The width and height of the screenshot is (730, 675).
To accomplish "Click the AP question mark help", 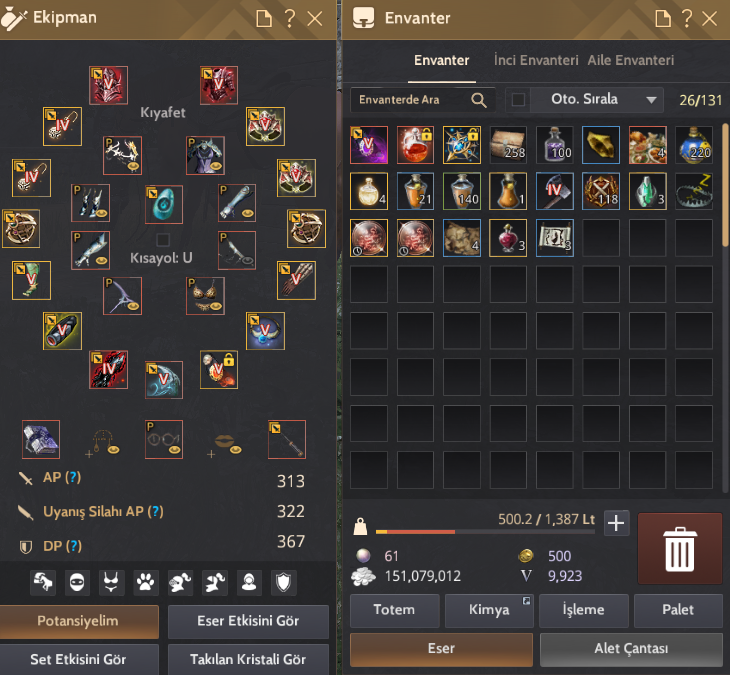I will click(73, 477).
